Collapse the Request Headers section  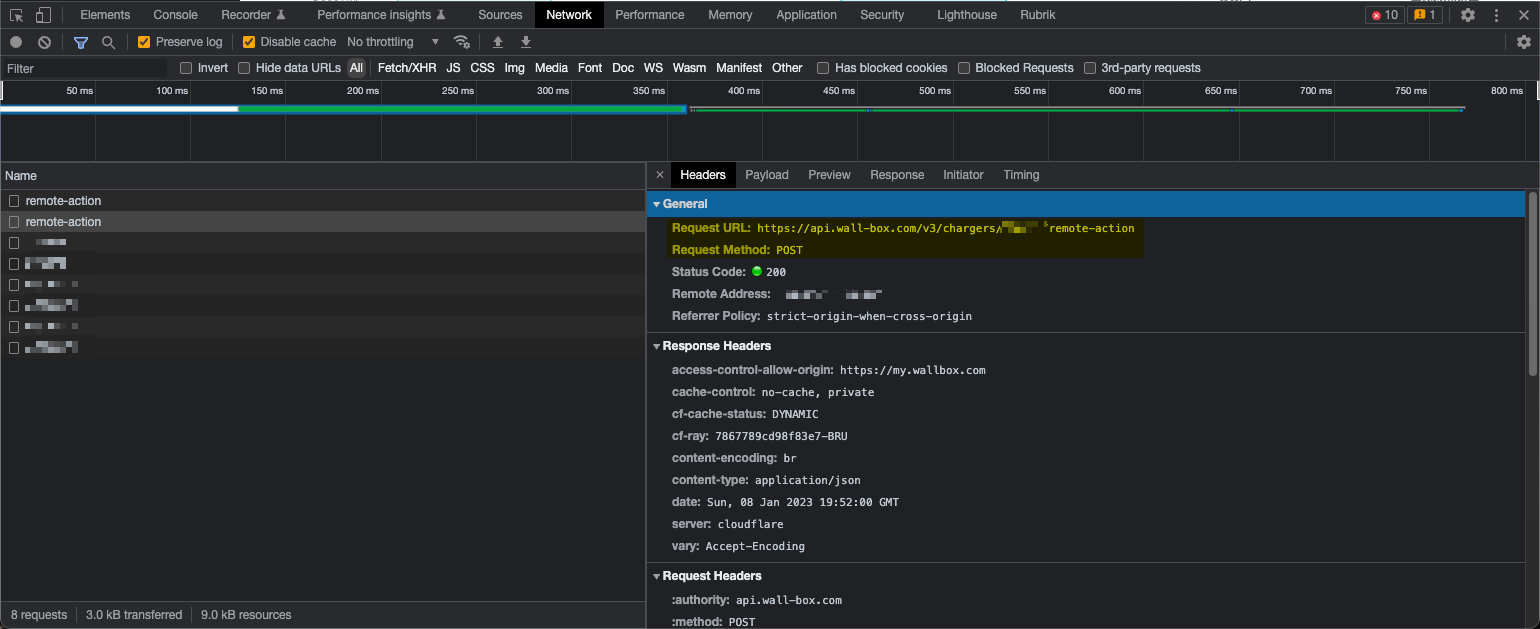657,576
